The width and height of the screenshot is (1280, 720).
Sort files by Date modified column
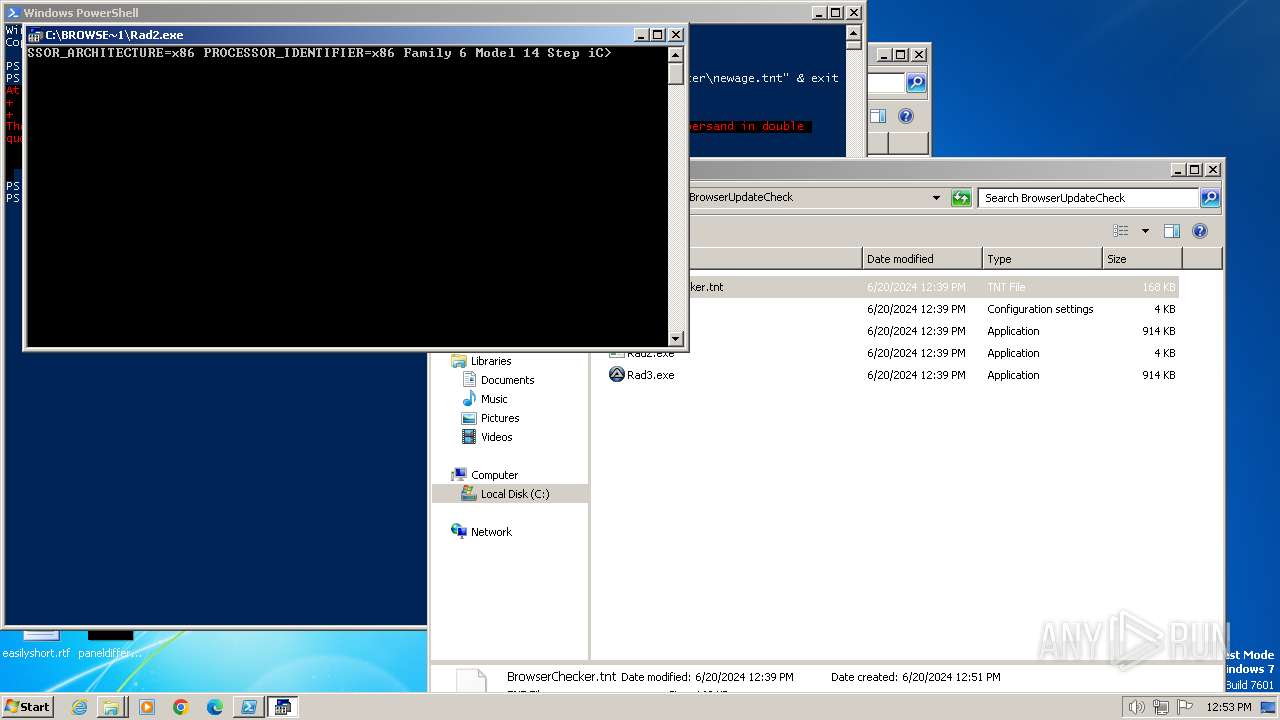pyautogui.click(x=922, y=259)
